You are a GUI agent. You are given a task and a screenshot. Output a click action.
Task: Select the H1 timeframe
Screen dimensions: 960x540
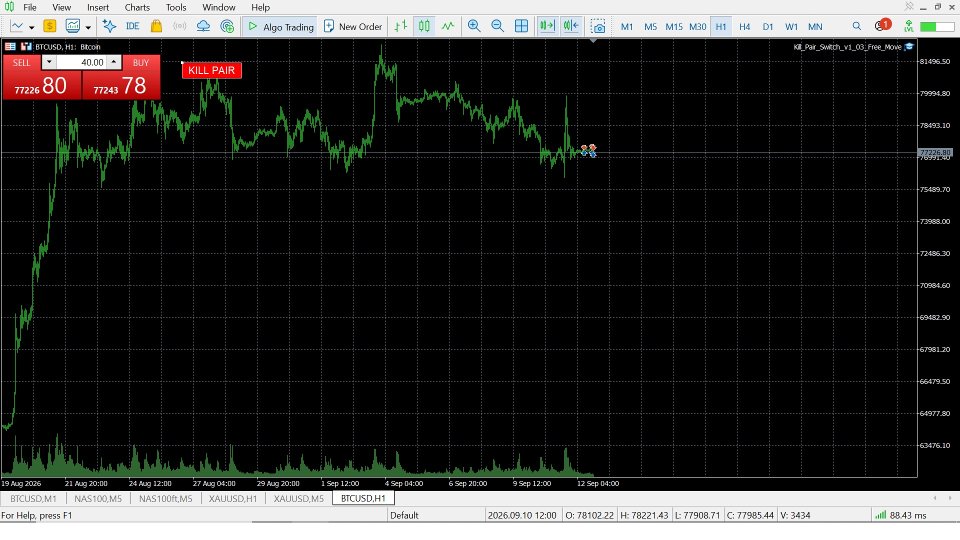[721, 27]
